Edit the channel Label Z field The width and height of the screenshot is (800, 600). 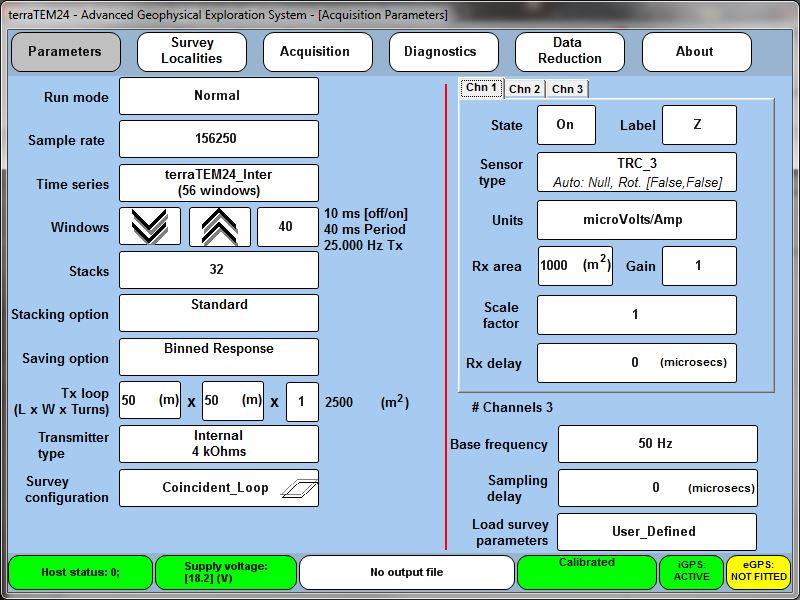pos(699,125)
